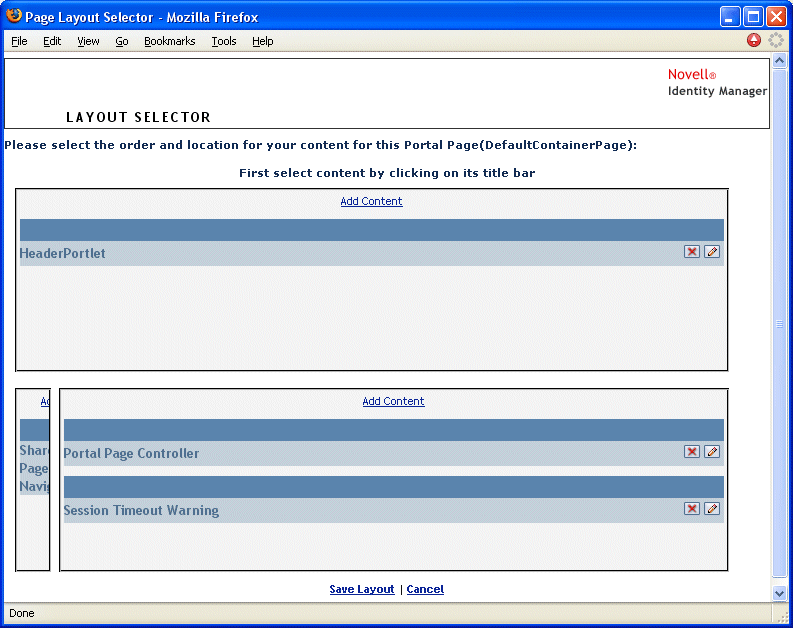Viewport: 793px width, 628px height.
Task: Click Add Content link in the header region
Action: pyautogui.click(x=371, y=201)
